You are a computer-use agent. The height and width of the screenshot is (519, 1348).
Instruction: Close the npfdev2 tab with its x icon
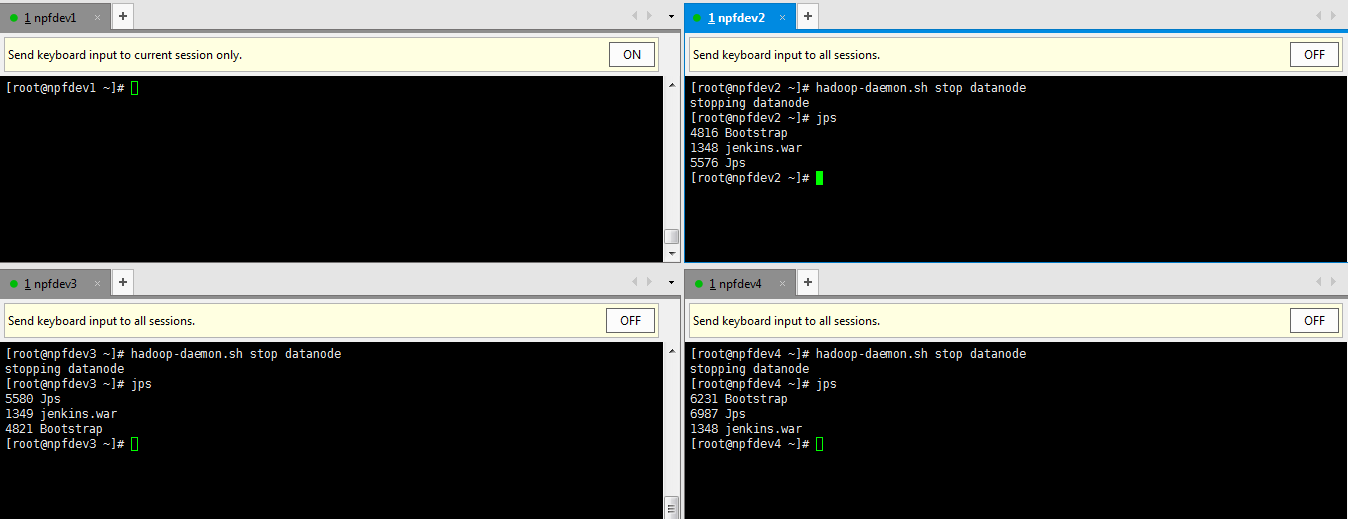(x=782, y=18)
